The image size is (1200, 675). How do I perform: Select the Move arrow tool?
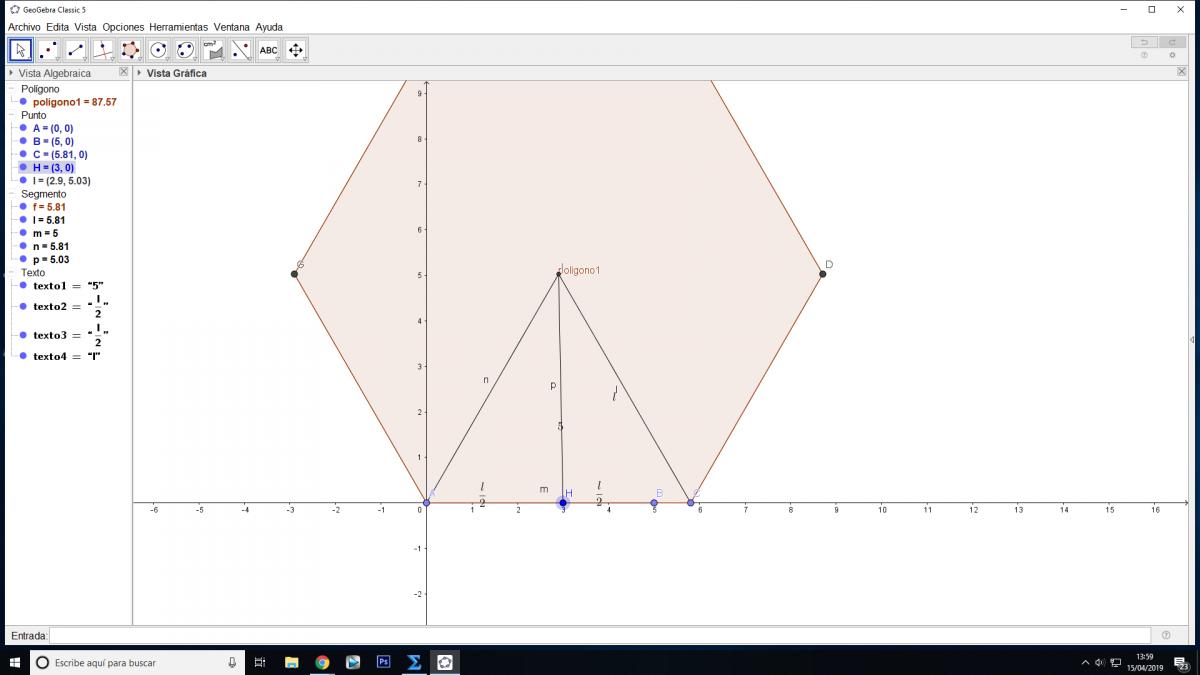(21, 50)
